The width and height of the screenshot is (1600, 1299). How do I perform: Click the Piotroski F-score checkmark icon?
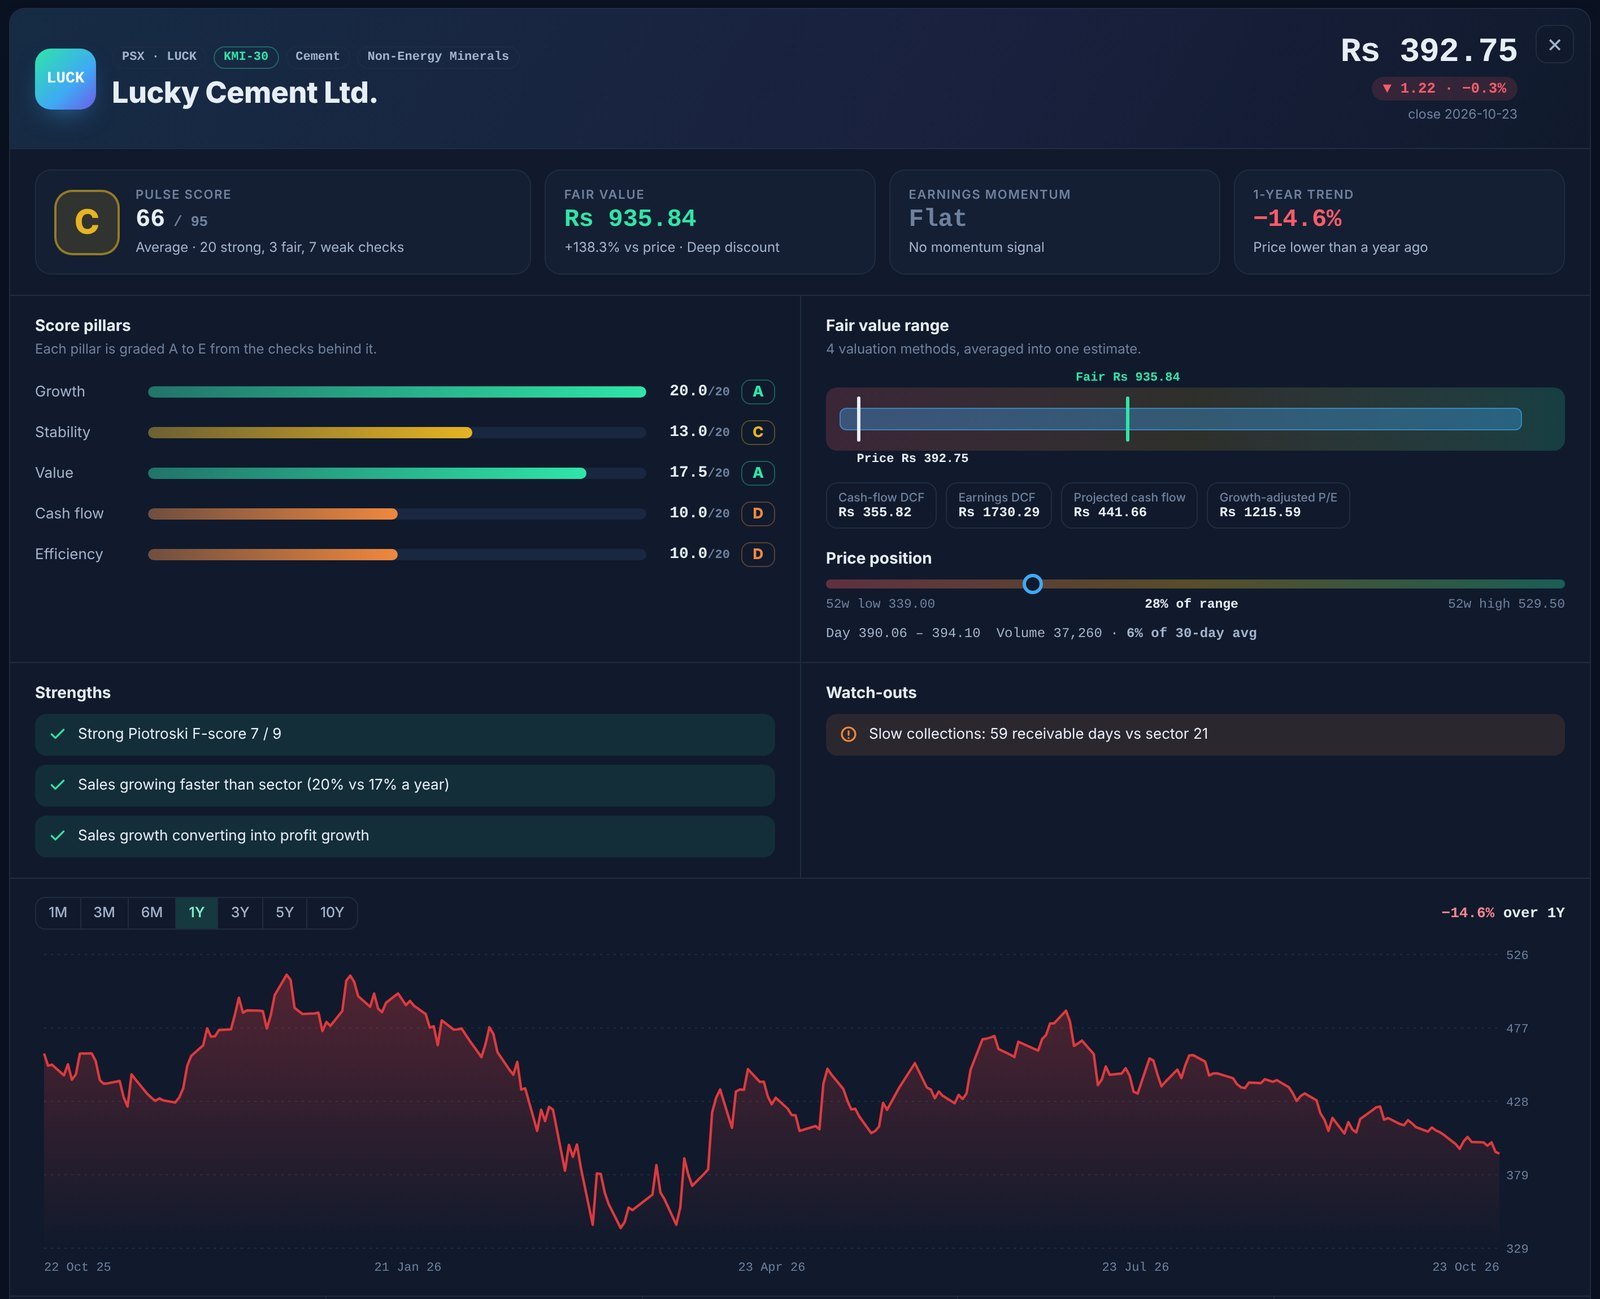(58, 734)
